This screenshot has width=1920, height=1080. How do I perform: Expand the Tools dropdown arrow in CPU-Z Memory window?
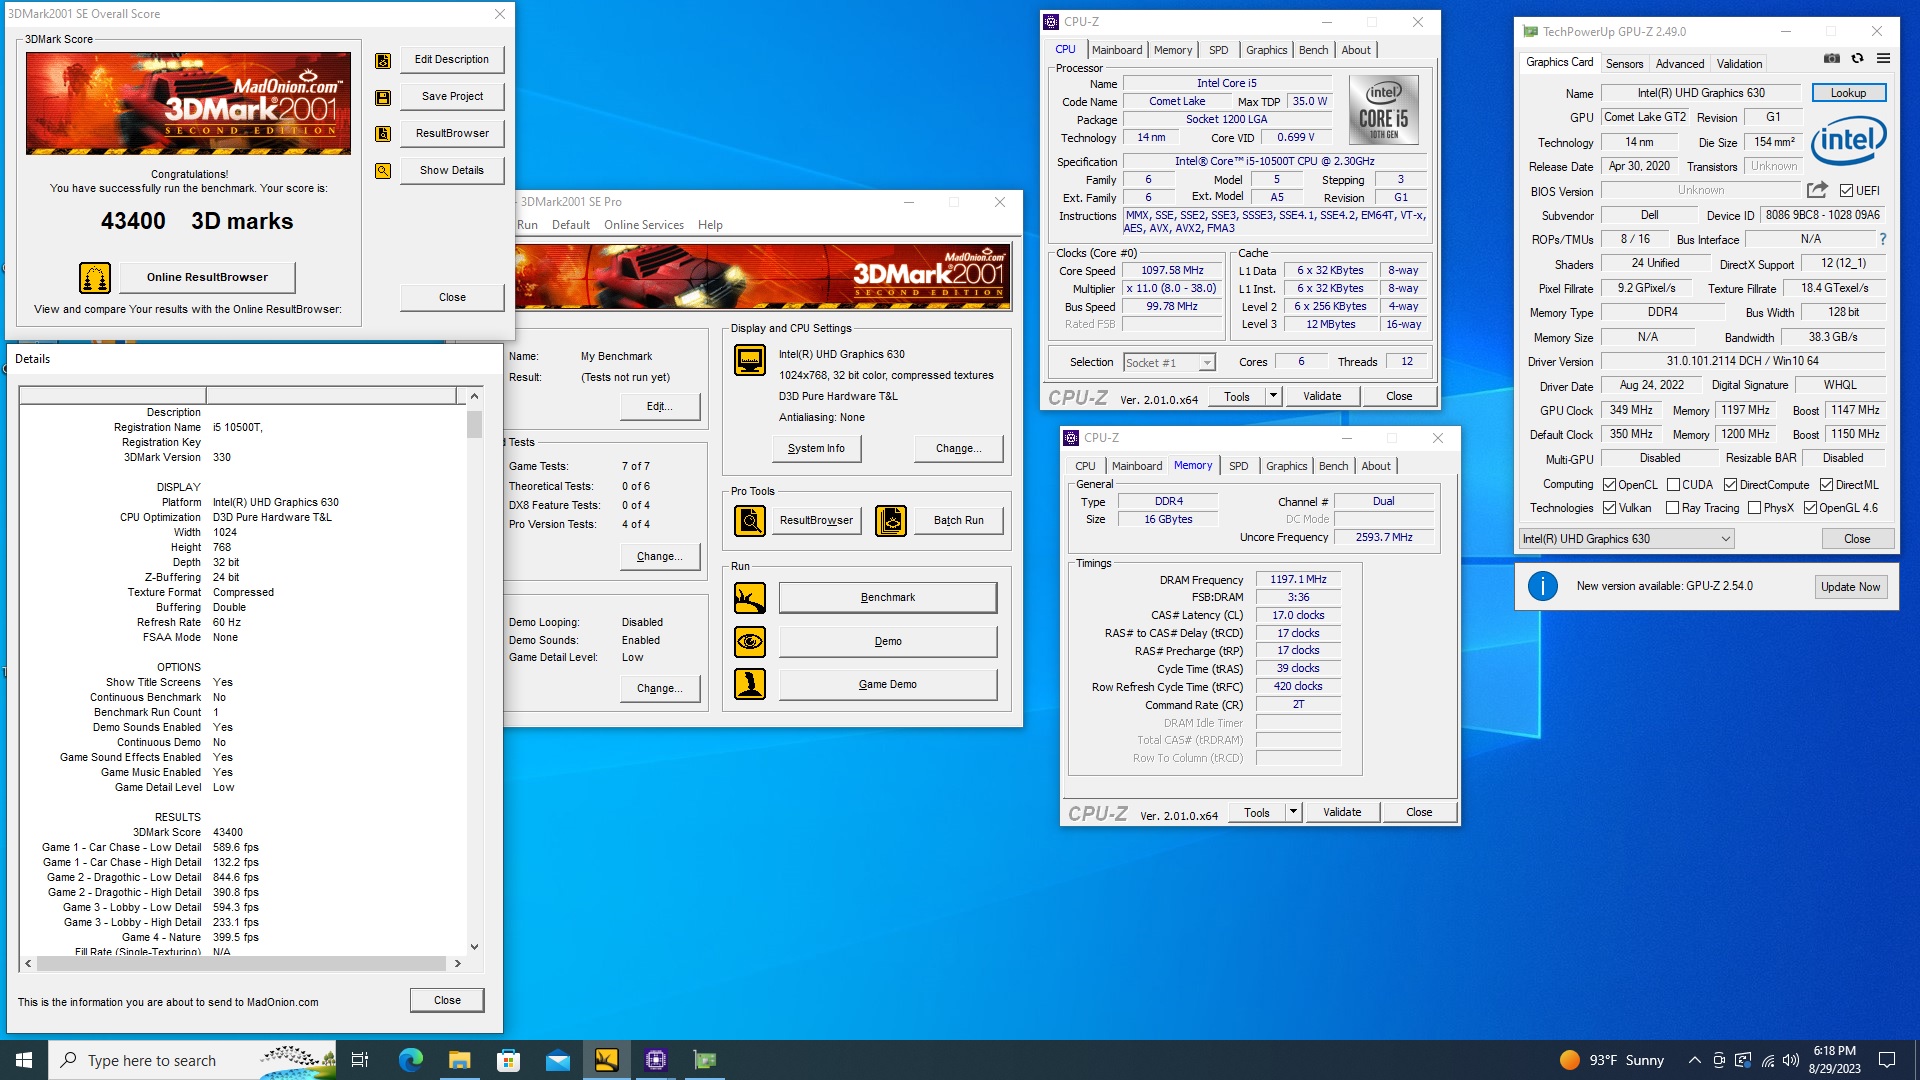[x=1293, y=812]
